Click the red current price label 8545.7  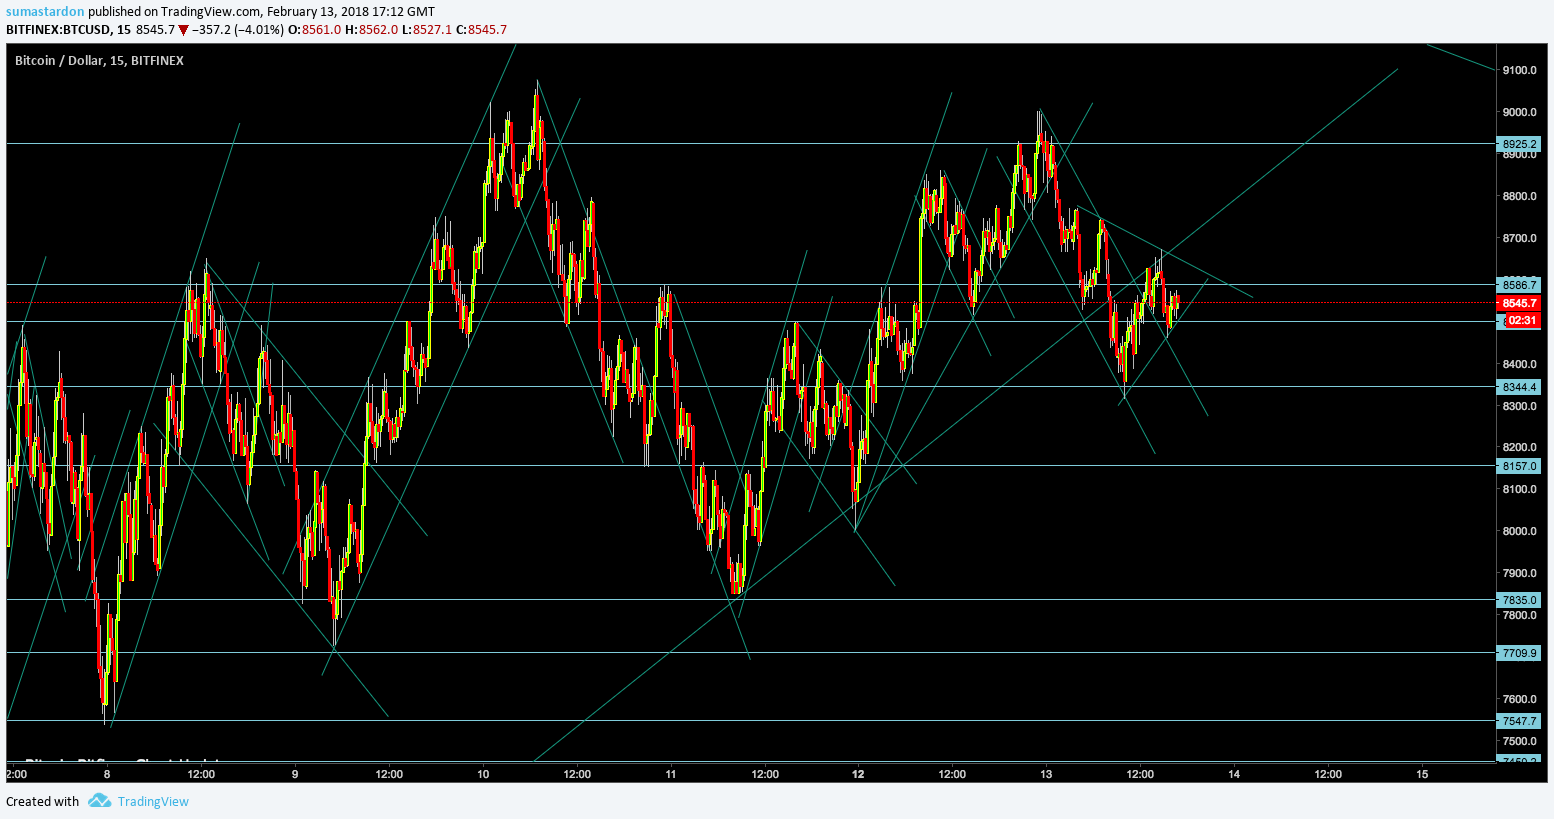[x=1520, y=303]
